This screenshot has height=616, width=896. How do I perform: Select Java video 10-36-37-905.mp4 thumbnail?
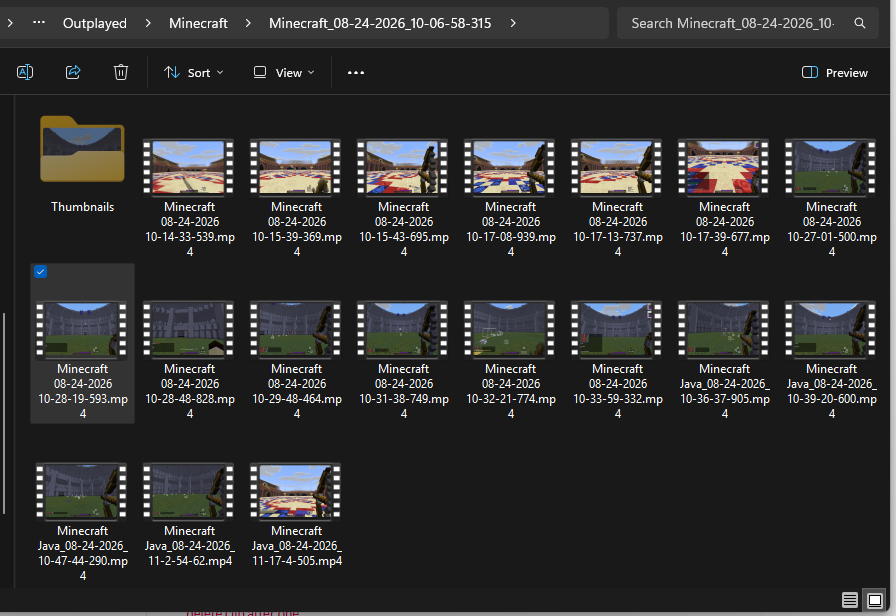click(723, 330)
